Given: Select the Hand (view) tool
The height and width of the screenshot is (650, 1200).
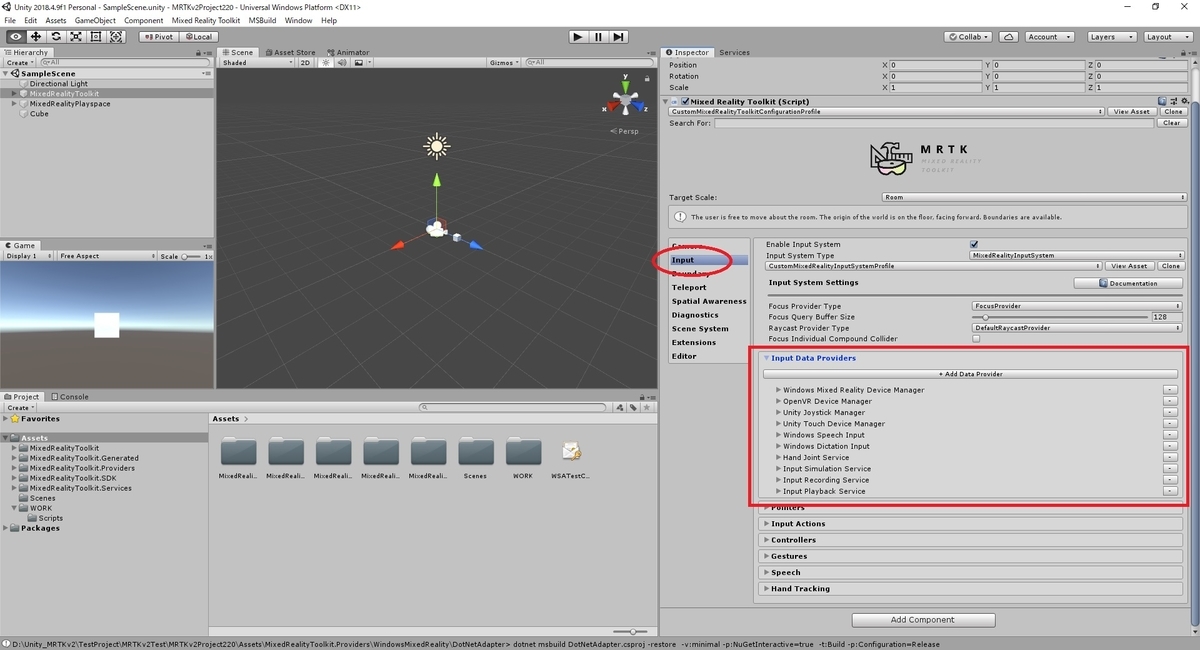Looking at the screenshot, I should pos(15,37).
